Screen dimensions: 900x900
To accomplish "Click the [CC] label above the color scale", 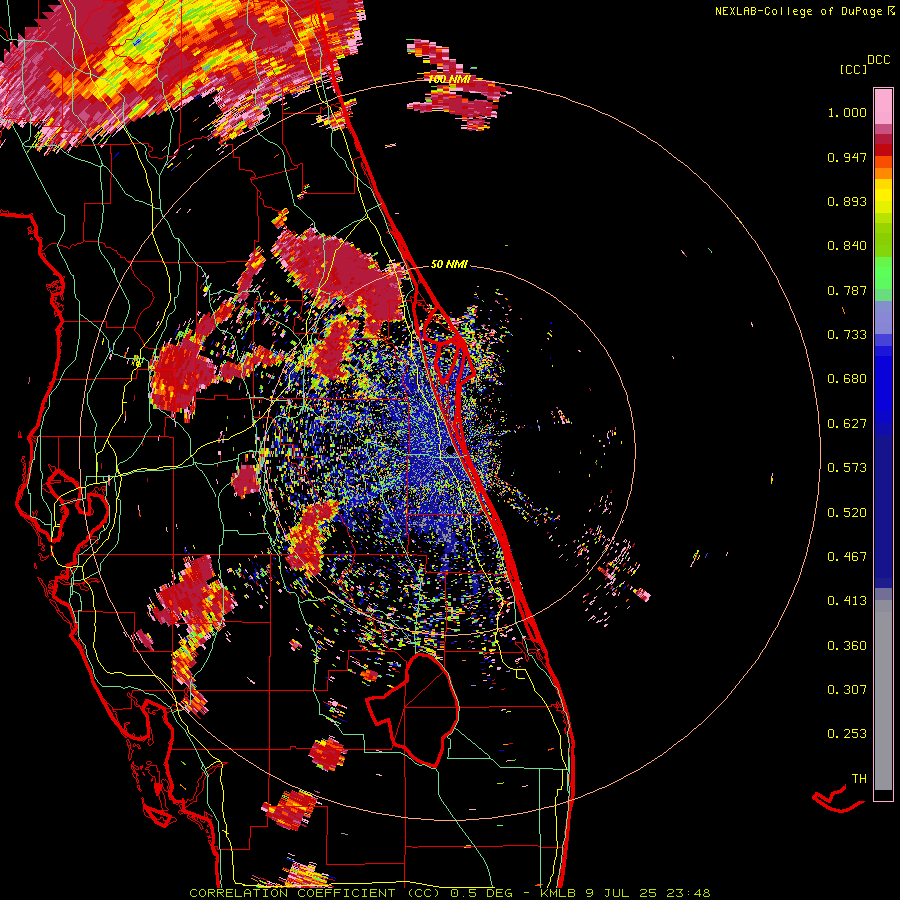I will tap(854, 69).
